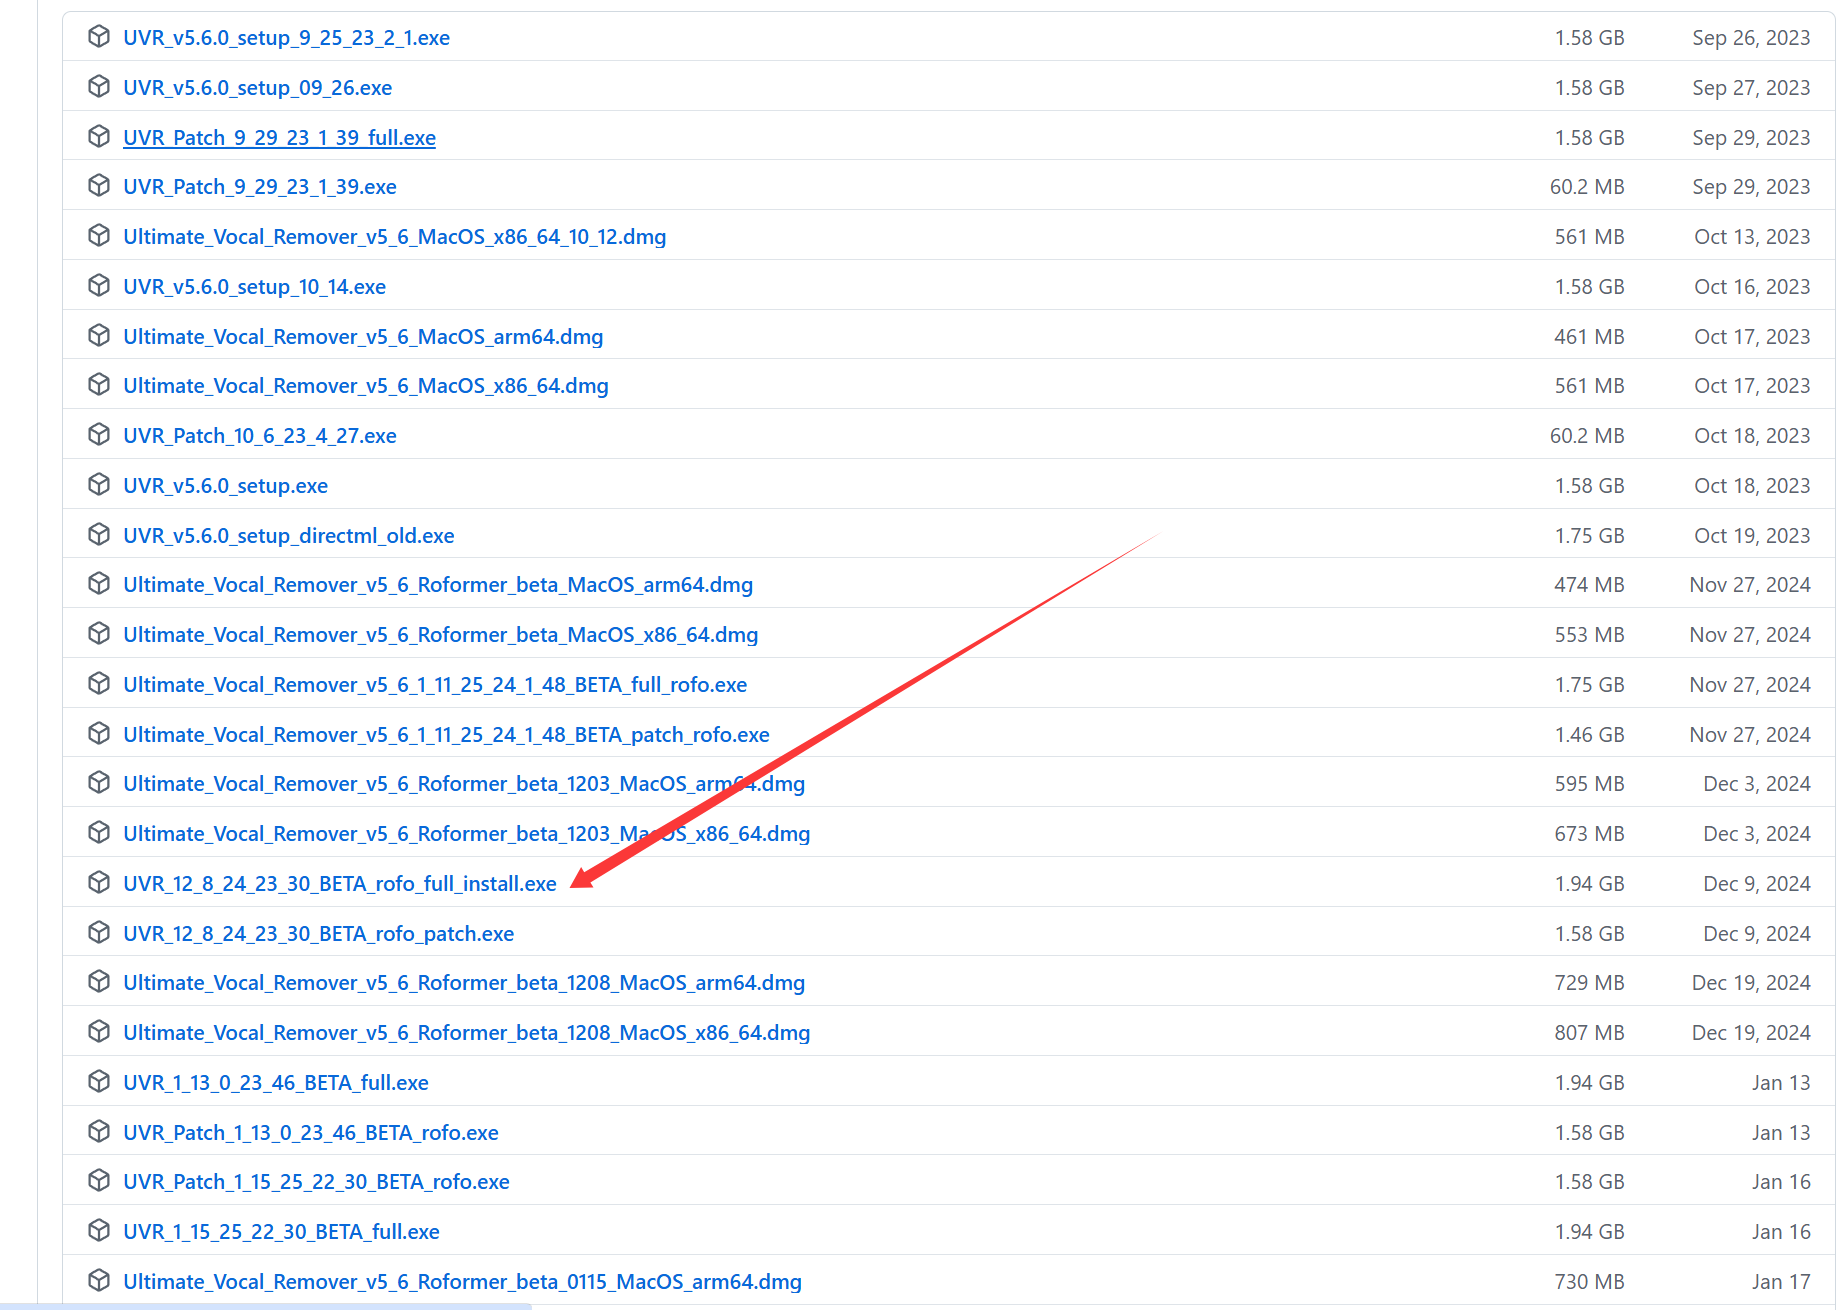The image size is (1846, 1310).
Task: Click the "595 MB" file size
Action: [1589, 784]
